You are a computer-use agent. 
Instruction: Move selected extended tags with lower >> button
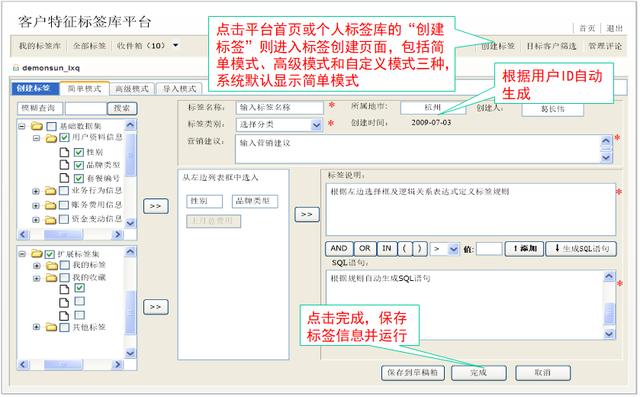[156, 307]
